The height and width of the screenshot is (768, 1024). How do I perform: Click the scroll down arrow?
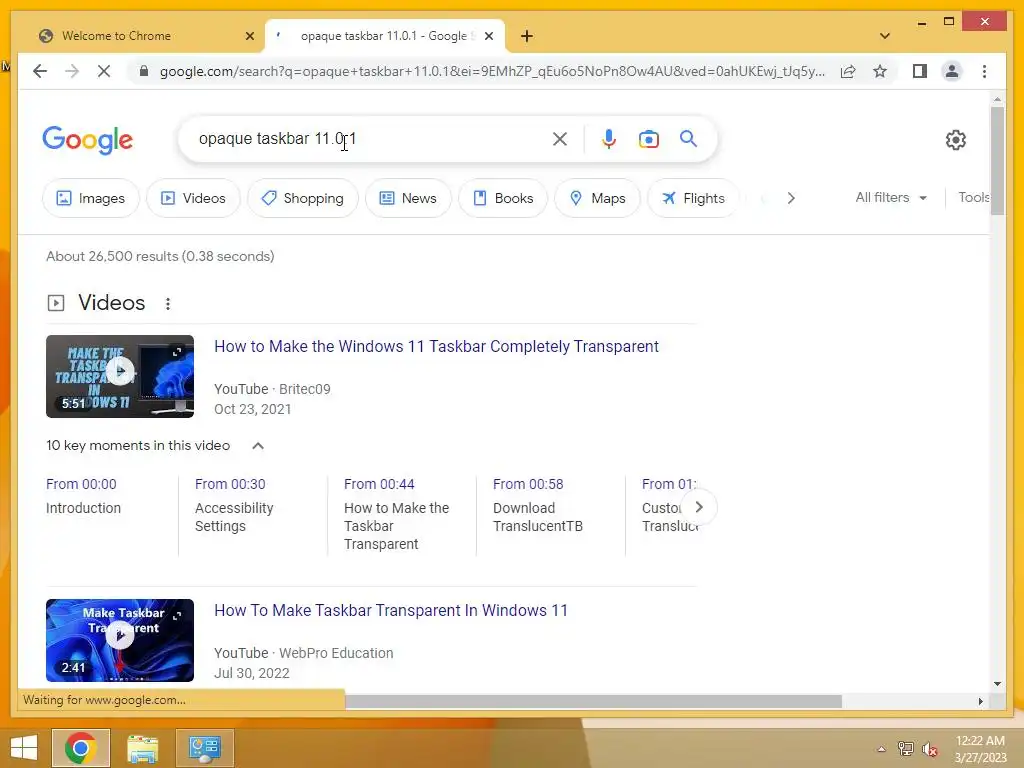997,684
